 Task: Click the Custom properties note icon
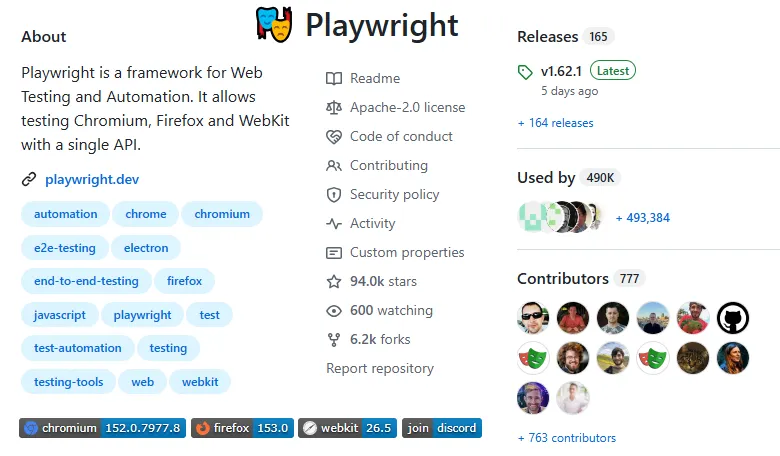pyautogui.click(x=334, y=253)
